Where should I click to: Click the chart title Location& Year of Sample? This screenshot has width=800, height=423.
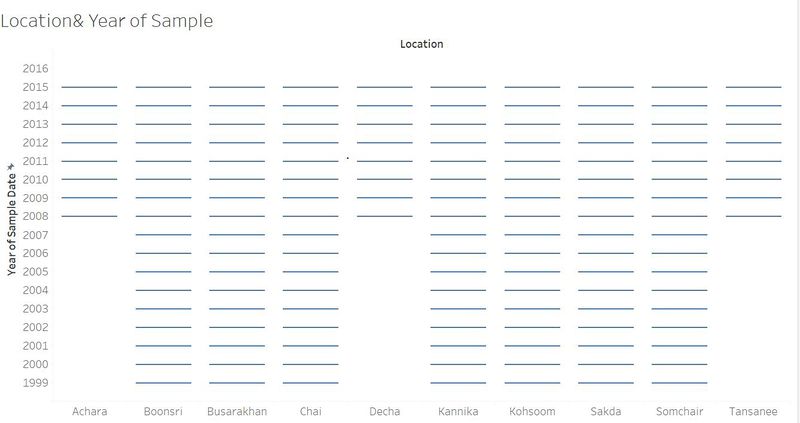[107, 21]
